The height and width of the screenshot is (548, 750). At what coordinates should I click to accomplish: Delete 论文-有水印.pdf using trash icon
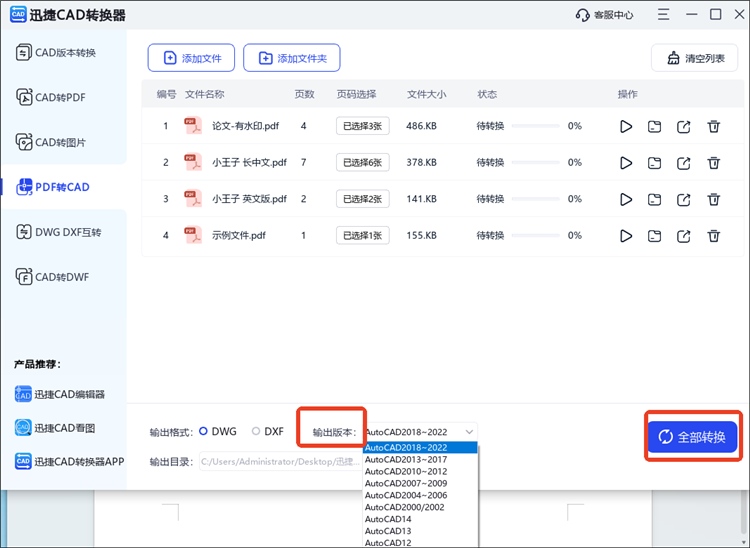[714, 127]
